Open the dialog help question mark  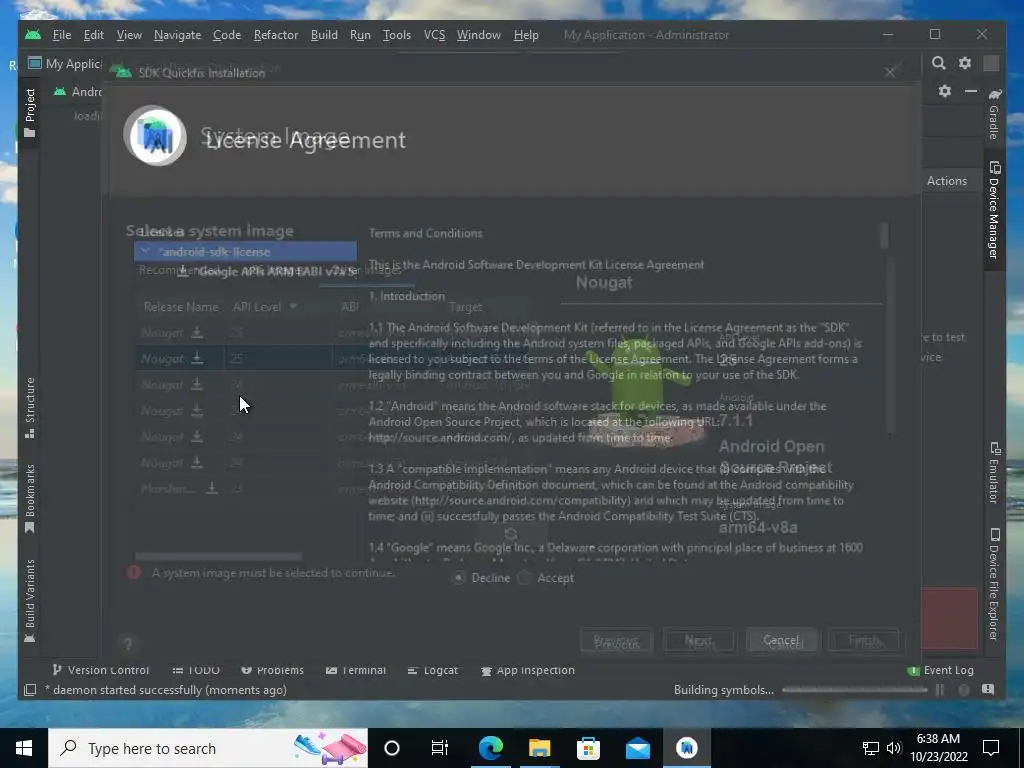tap(128, 645)
